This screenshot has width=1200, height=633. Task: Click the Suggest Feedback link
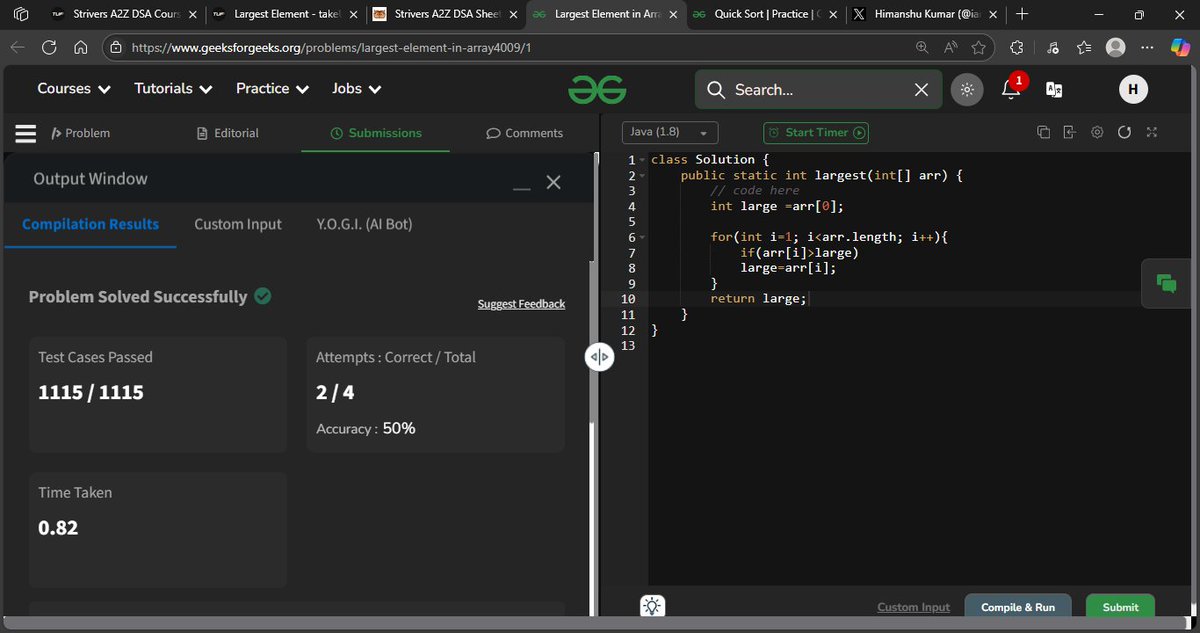521,304
